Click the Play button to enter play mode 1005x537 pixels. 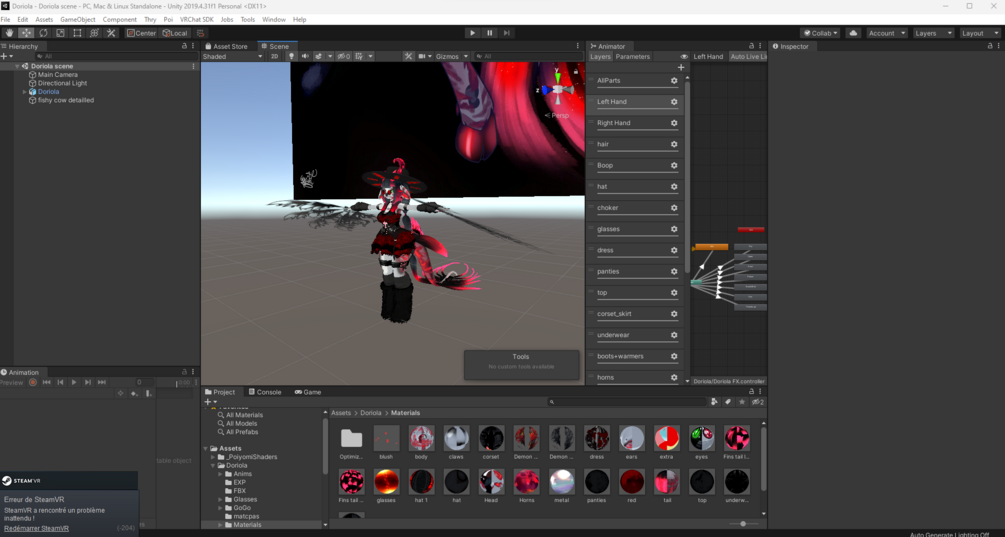point(472,33)
